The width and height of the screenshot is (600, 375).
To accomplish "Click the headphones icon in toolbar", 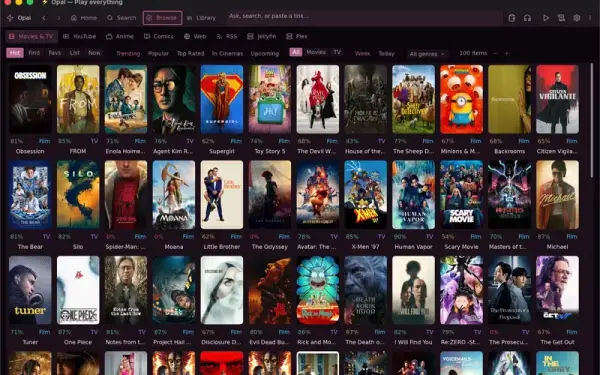I will (x=527, y=18).
